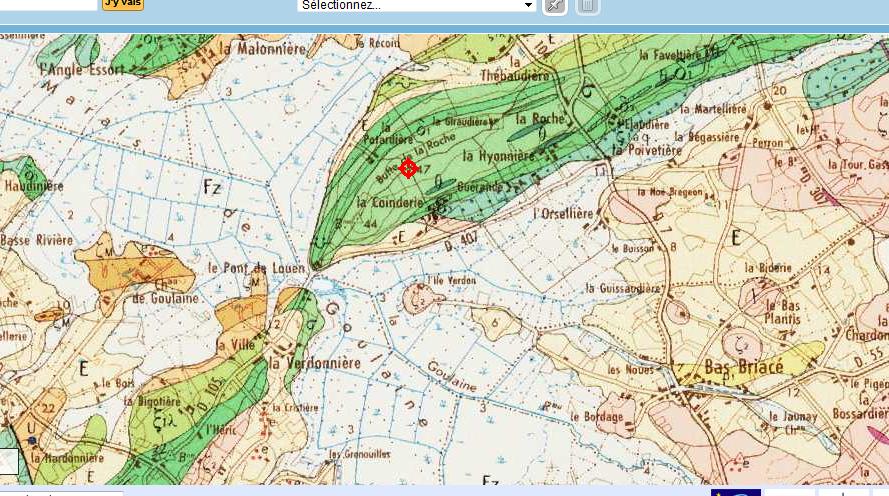Click the "l'Orsellière" place name
Screen dimensions: 889x496
tap(564, 214)
